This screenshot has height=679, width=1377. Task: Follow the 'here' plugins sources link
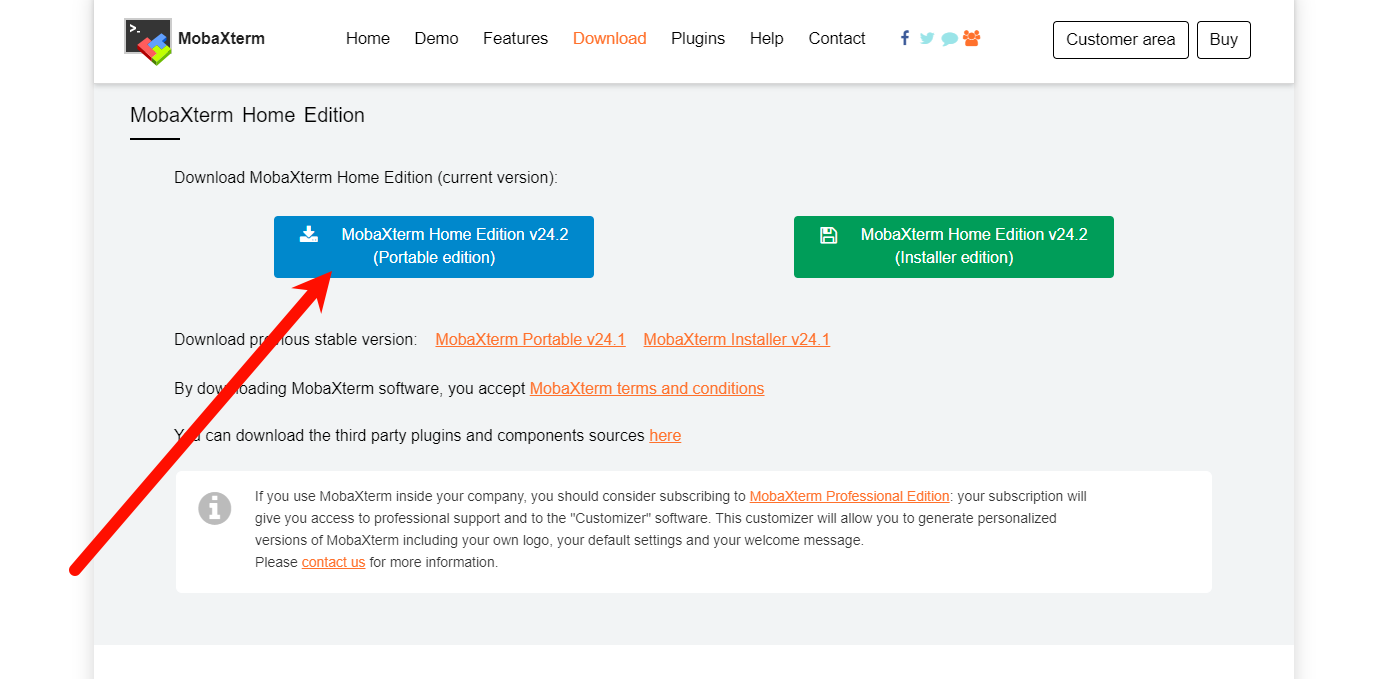tap(665, 436)
